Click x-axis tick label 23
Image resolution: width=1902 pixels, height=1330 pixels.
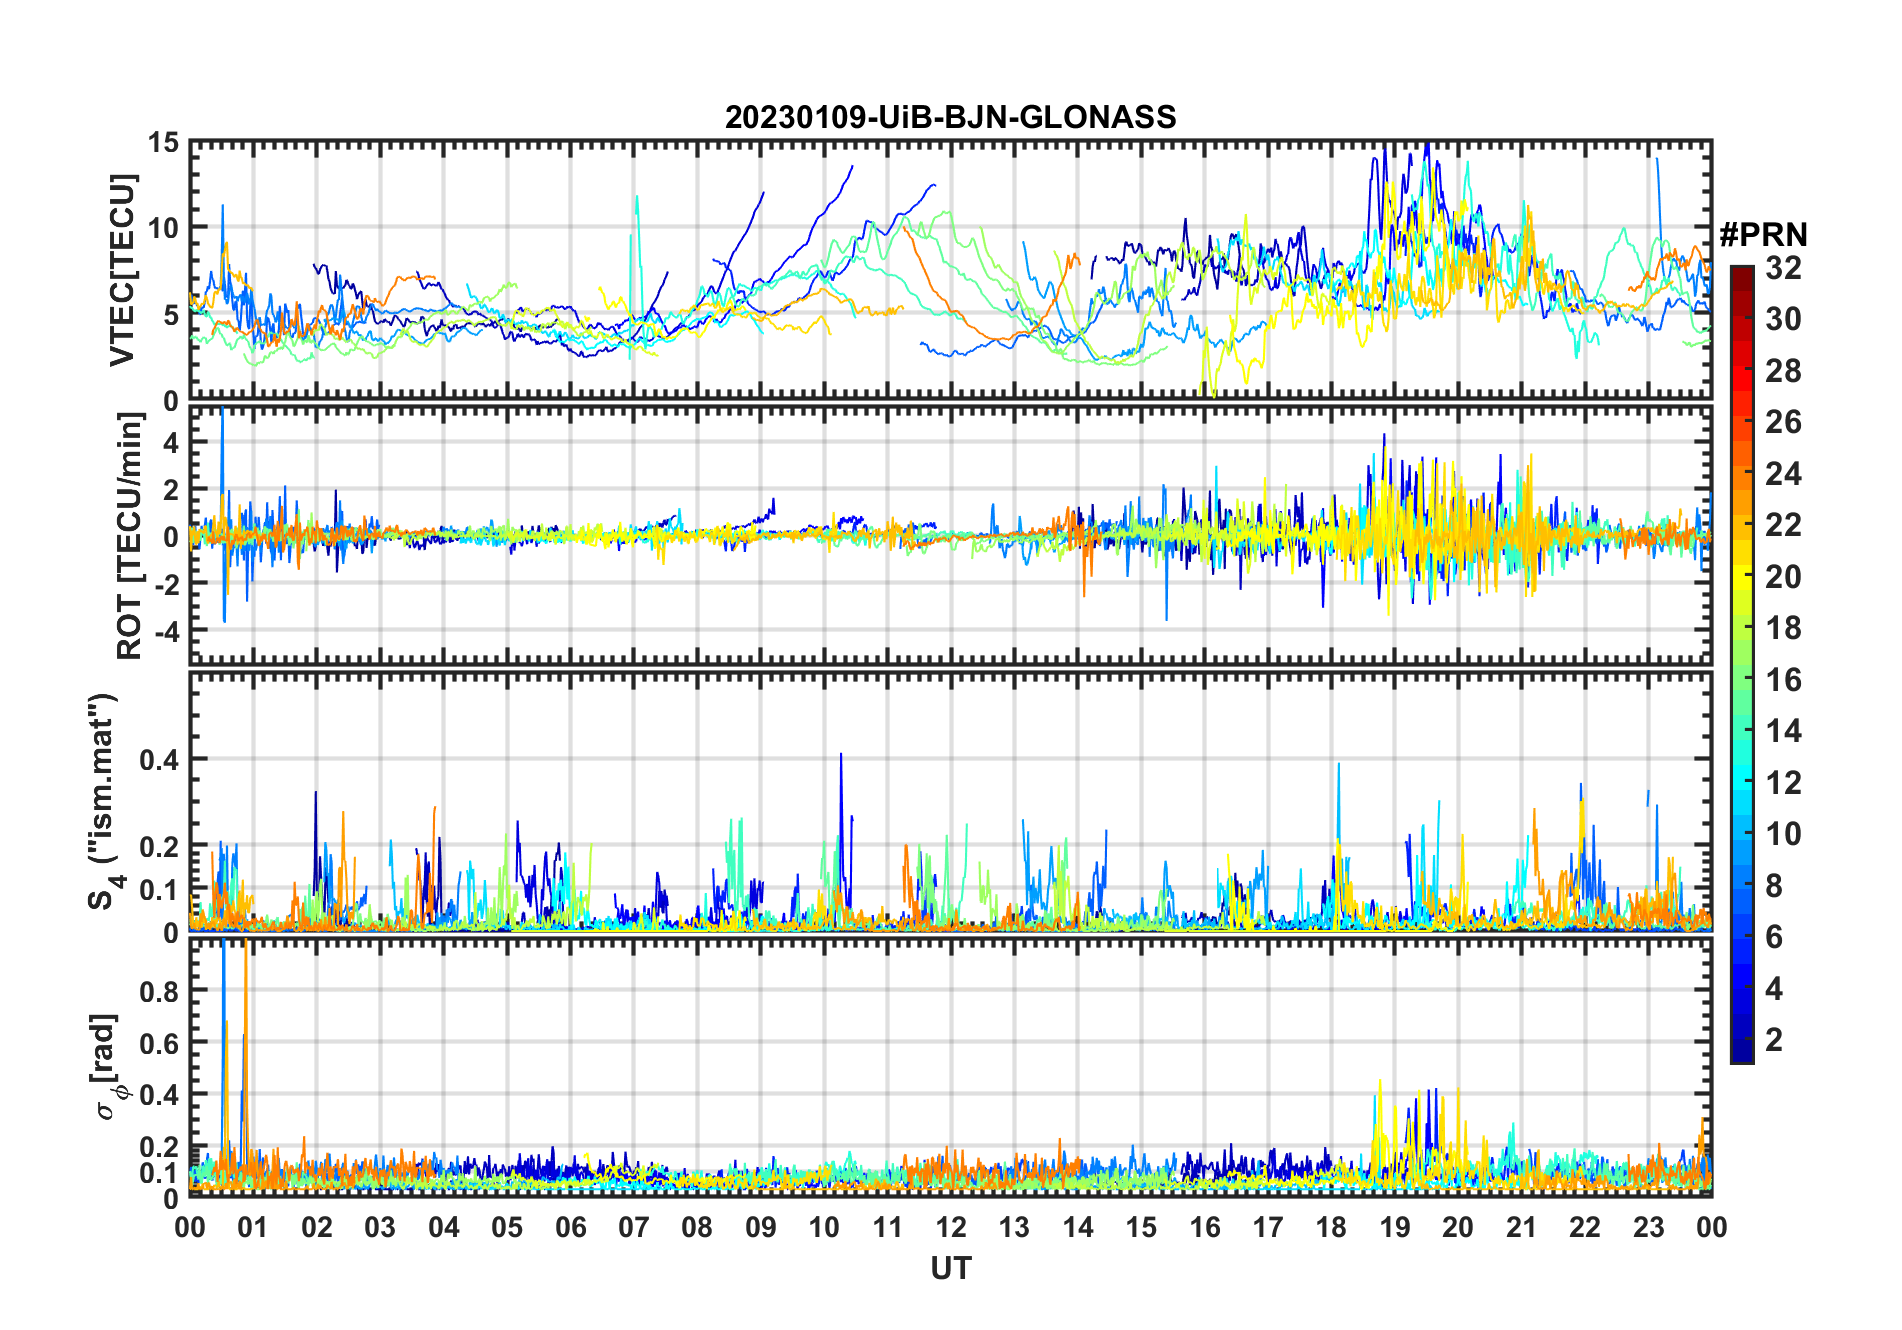pyautogui.click(x=1648, y=1227)
